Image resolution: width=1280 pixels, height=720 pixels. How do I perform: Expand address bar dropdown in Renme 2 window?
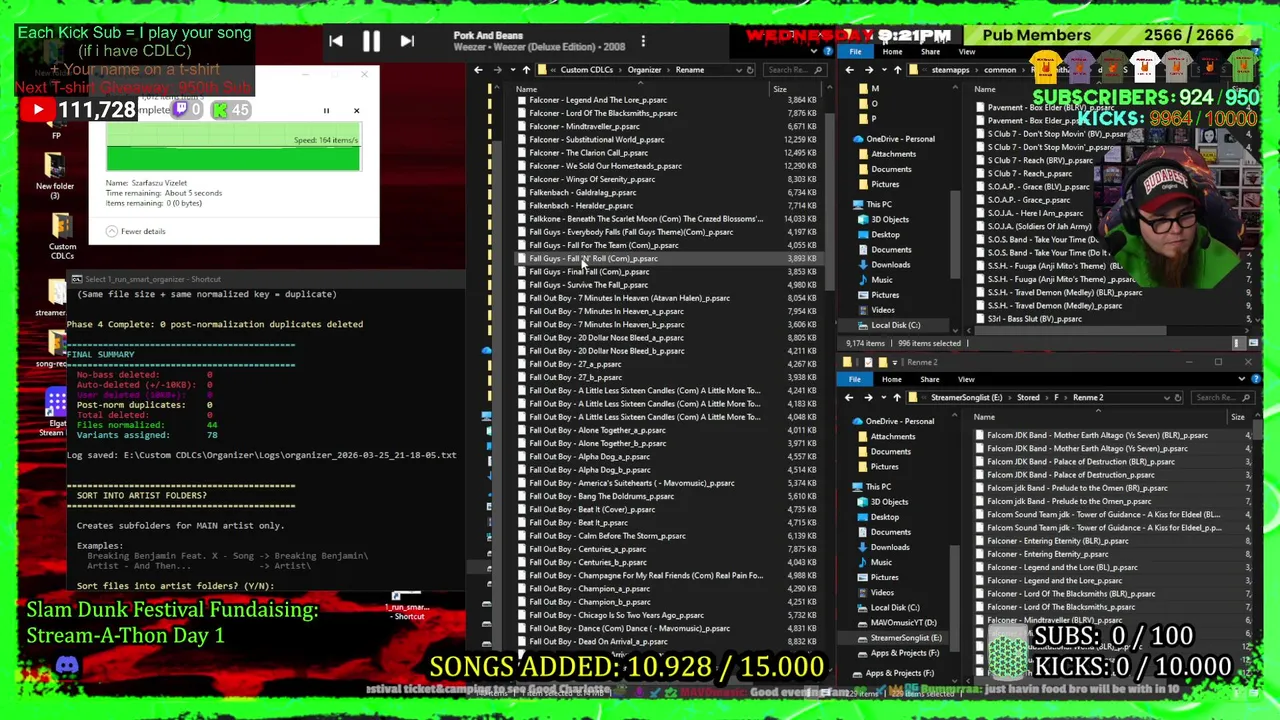pos(1166,398)
